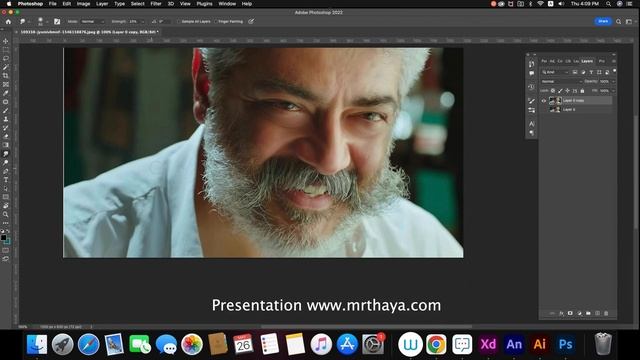Open the Mode dropdown in options bar
The height and width of the screenshot is (360, 640).
tap(93, 21)
